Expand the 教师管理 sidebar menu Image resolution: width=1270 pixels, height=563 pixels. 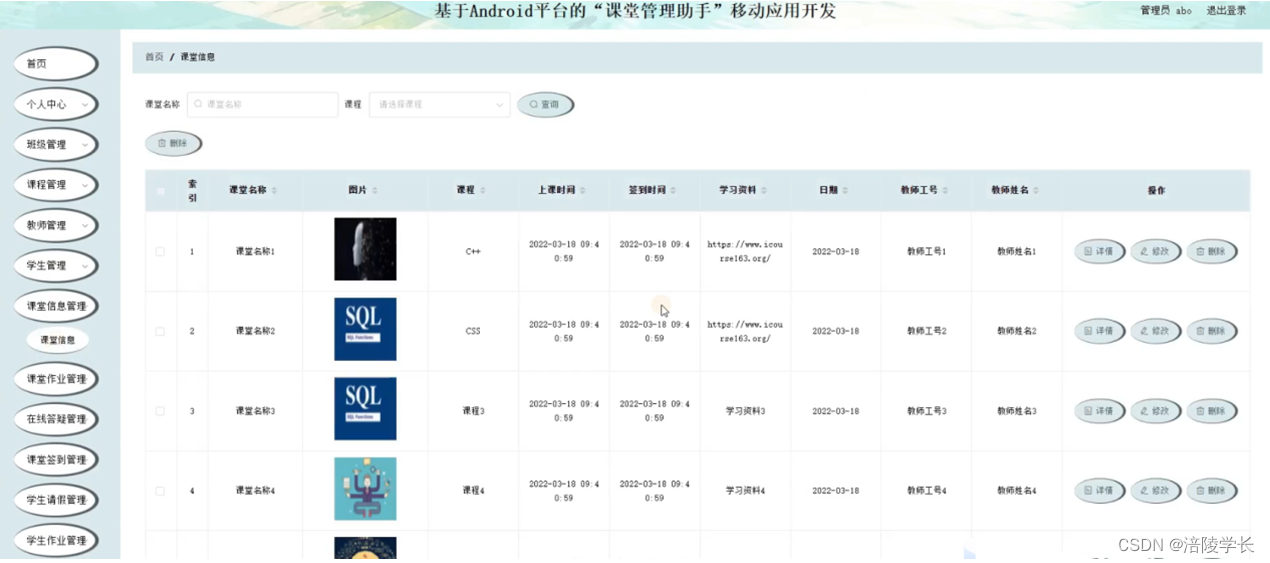tap(56, 226)
